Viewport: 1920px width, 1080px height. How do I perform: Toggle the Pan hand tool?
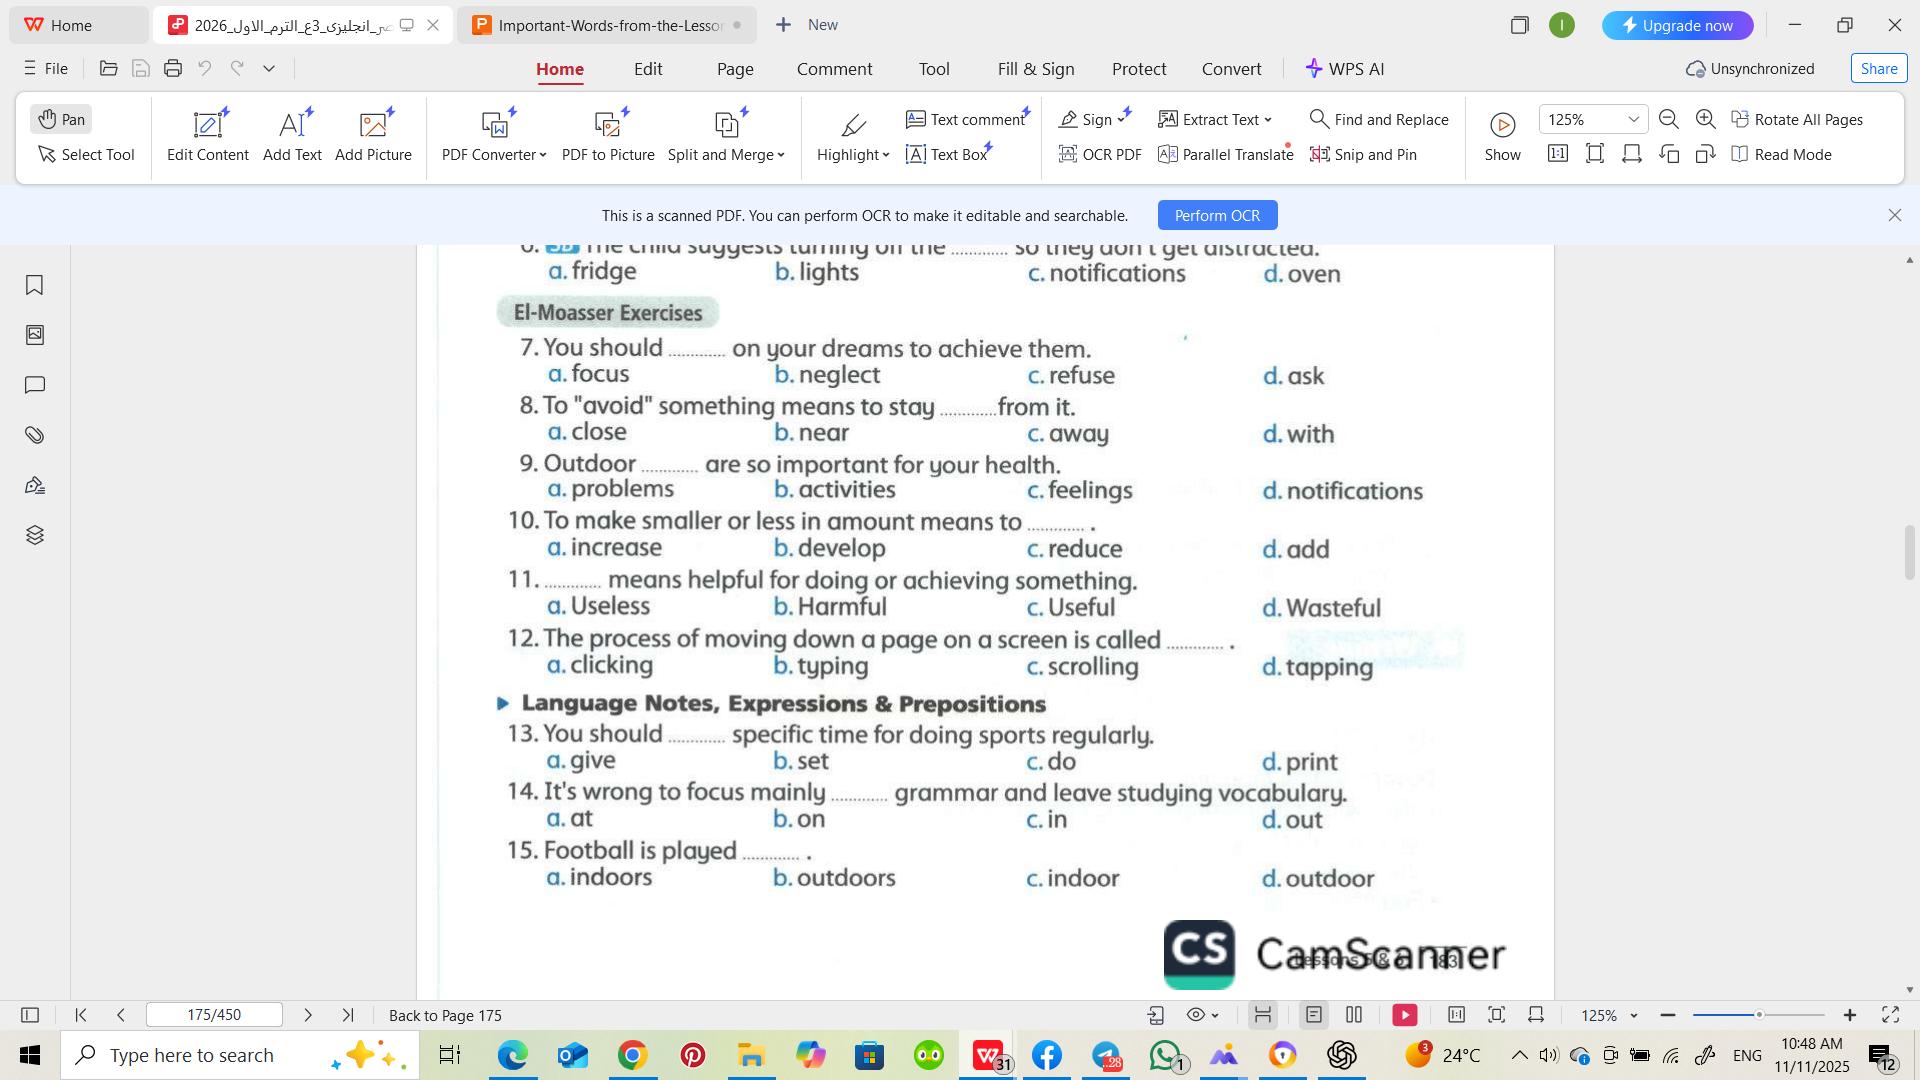pyautogui.click(x=62, y=119)
